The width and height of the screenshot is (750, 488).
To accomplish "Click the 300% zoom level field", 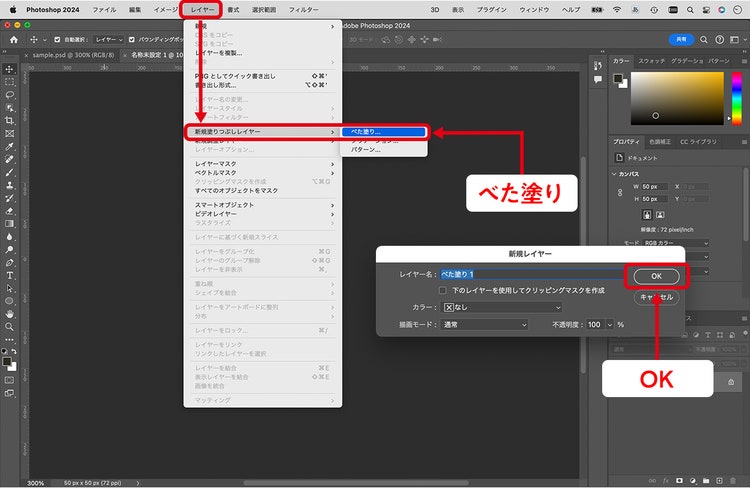I will pos(36,483).
